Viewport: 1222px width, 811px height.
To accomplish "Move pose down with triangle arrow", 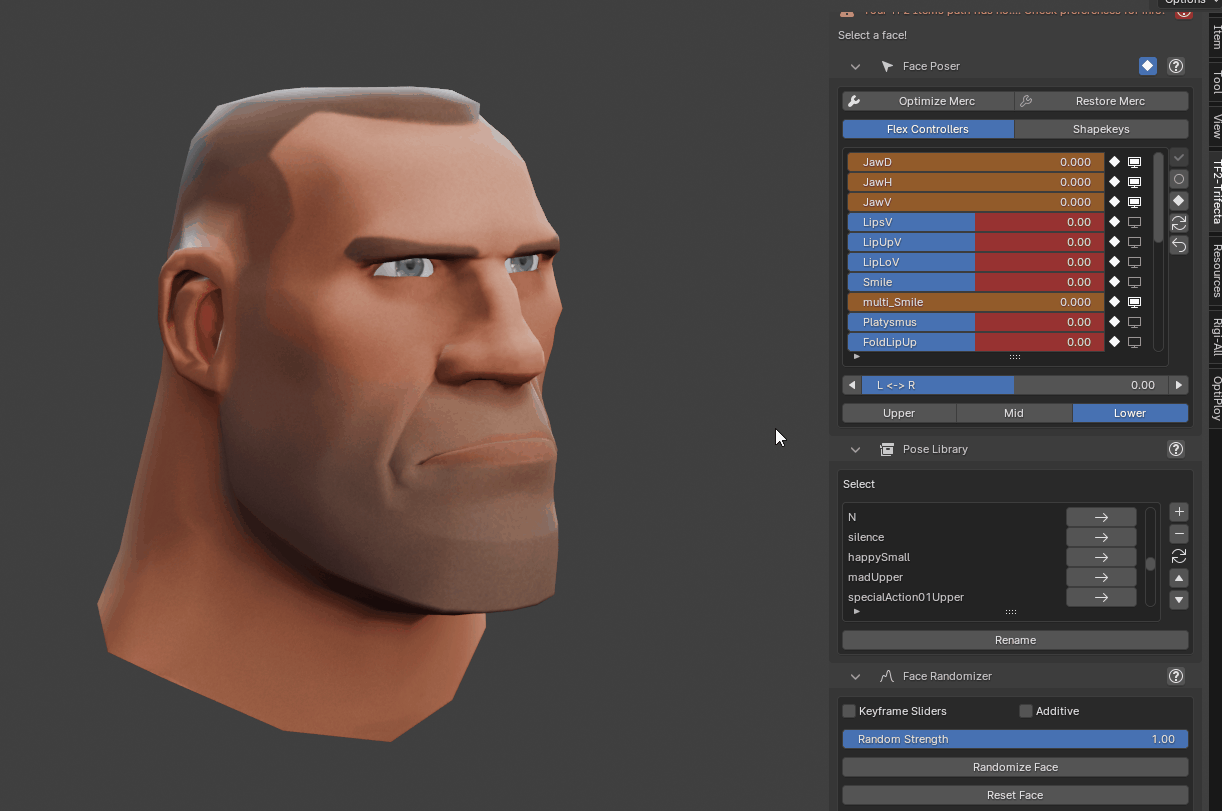I will (1179, 600).
